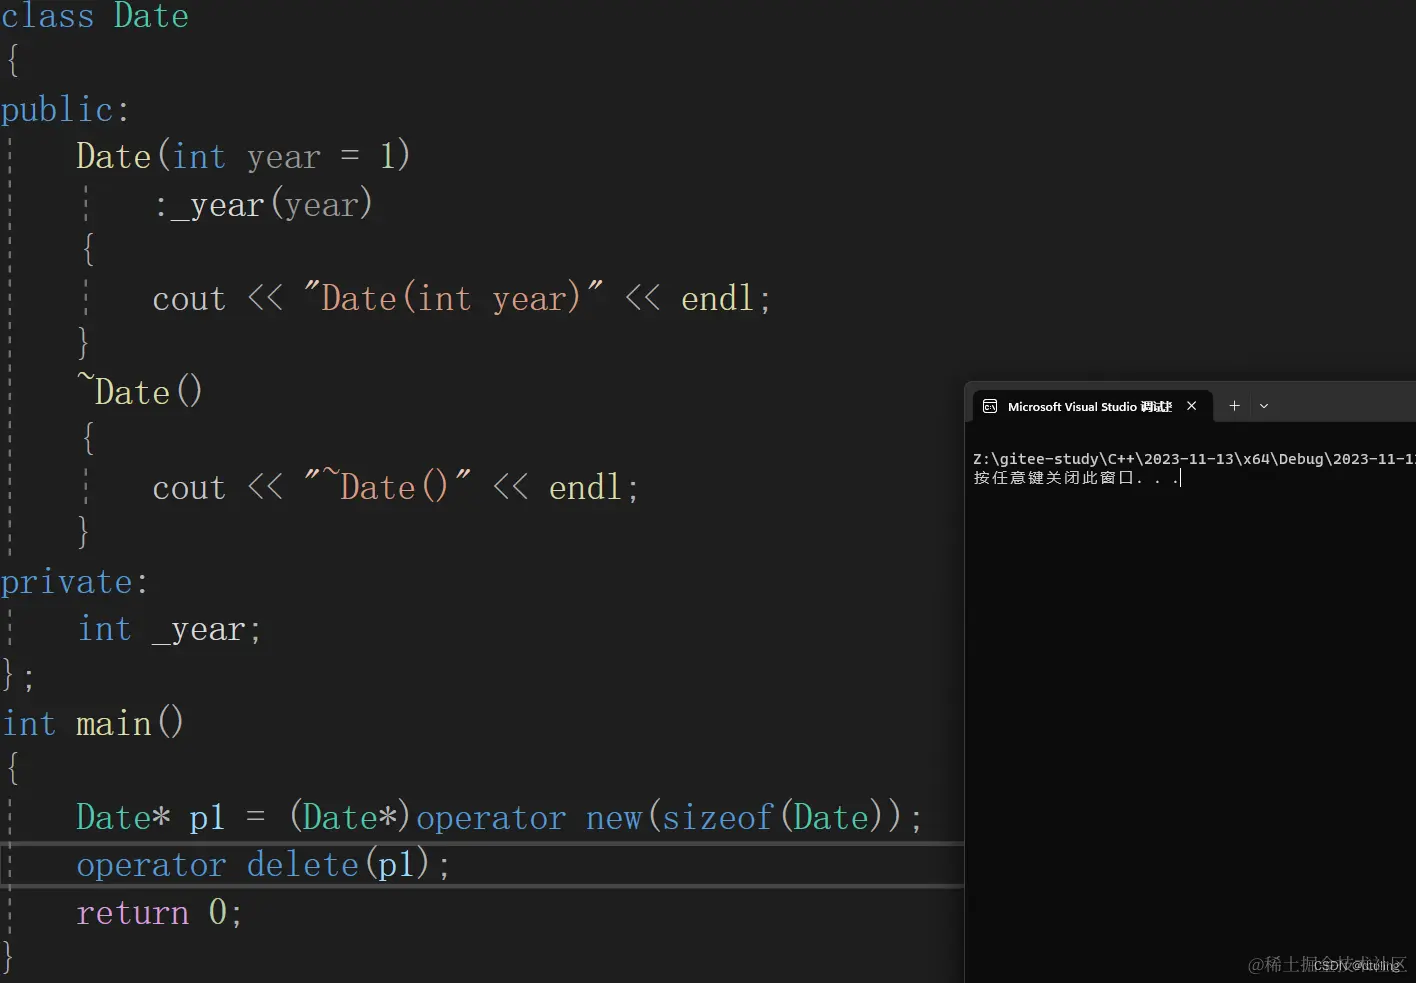This screenshot has height=983, width=1416.
Task: Click the 'public:' access specifier
Action: (x=65, y=109)
